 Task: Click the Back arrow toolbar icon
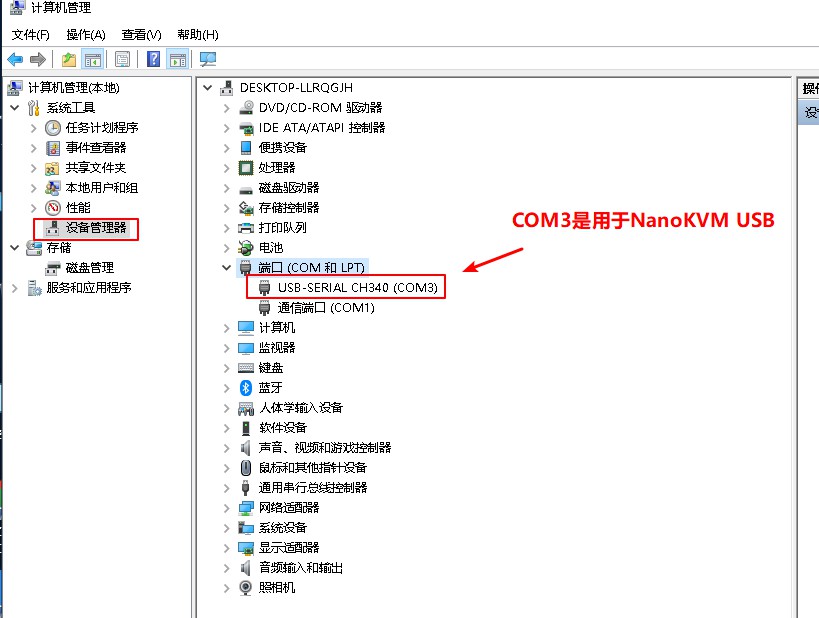coord(15,60)
